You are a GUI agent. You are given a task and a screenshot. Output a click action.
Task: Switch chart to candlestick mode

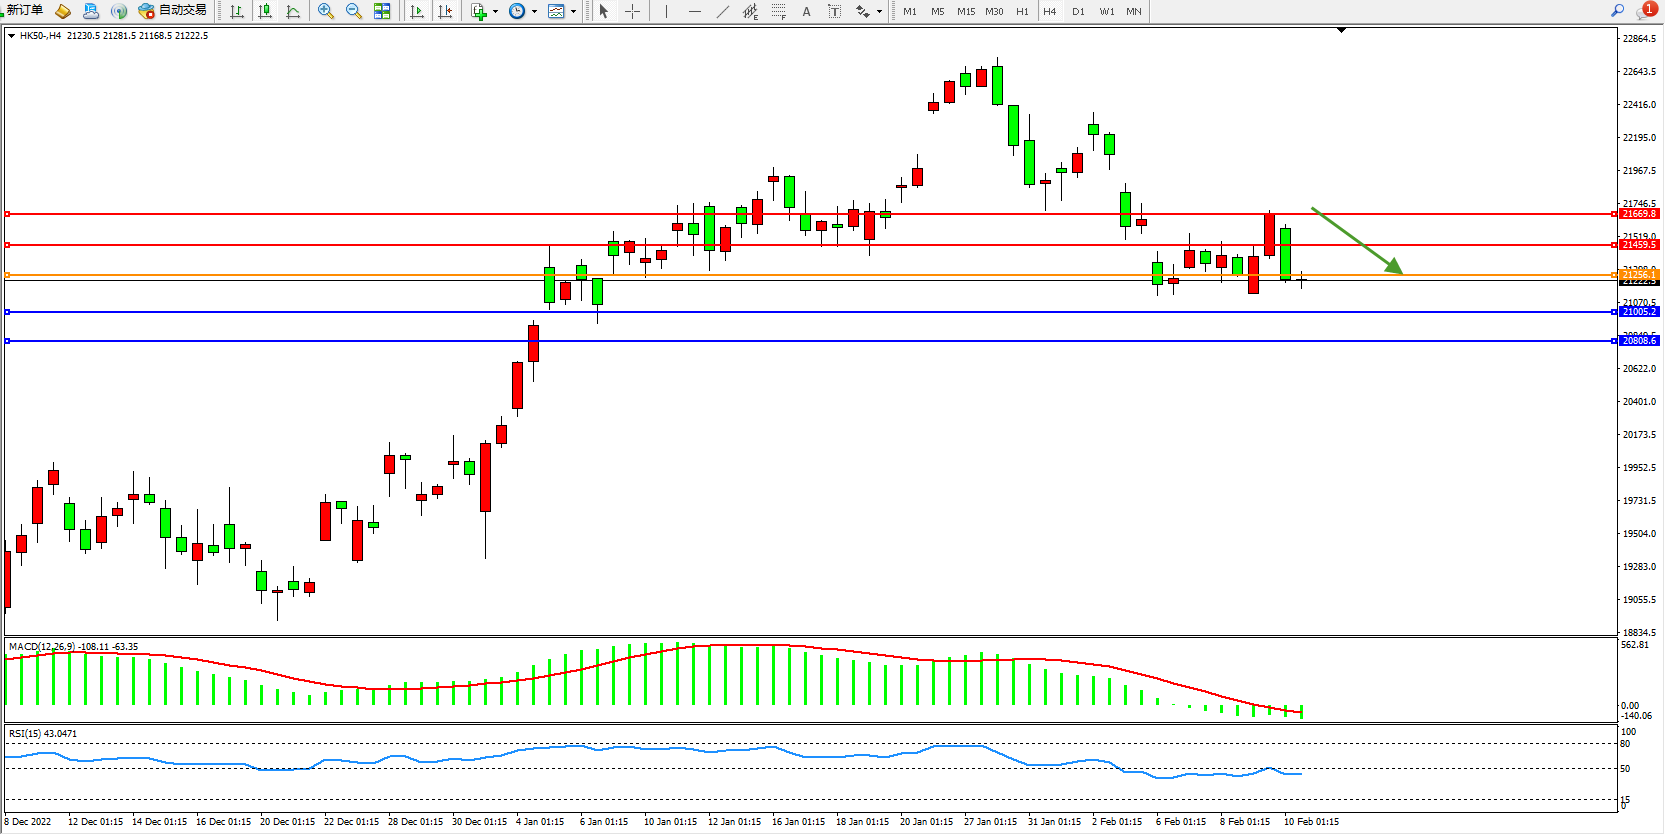click(x=265, y=11)
